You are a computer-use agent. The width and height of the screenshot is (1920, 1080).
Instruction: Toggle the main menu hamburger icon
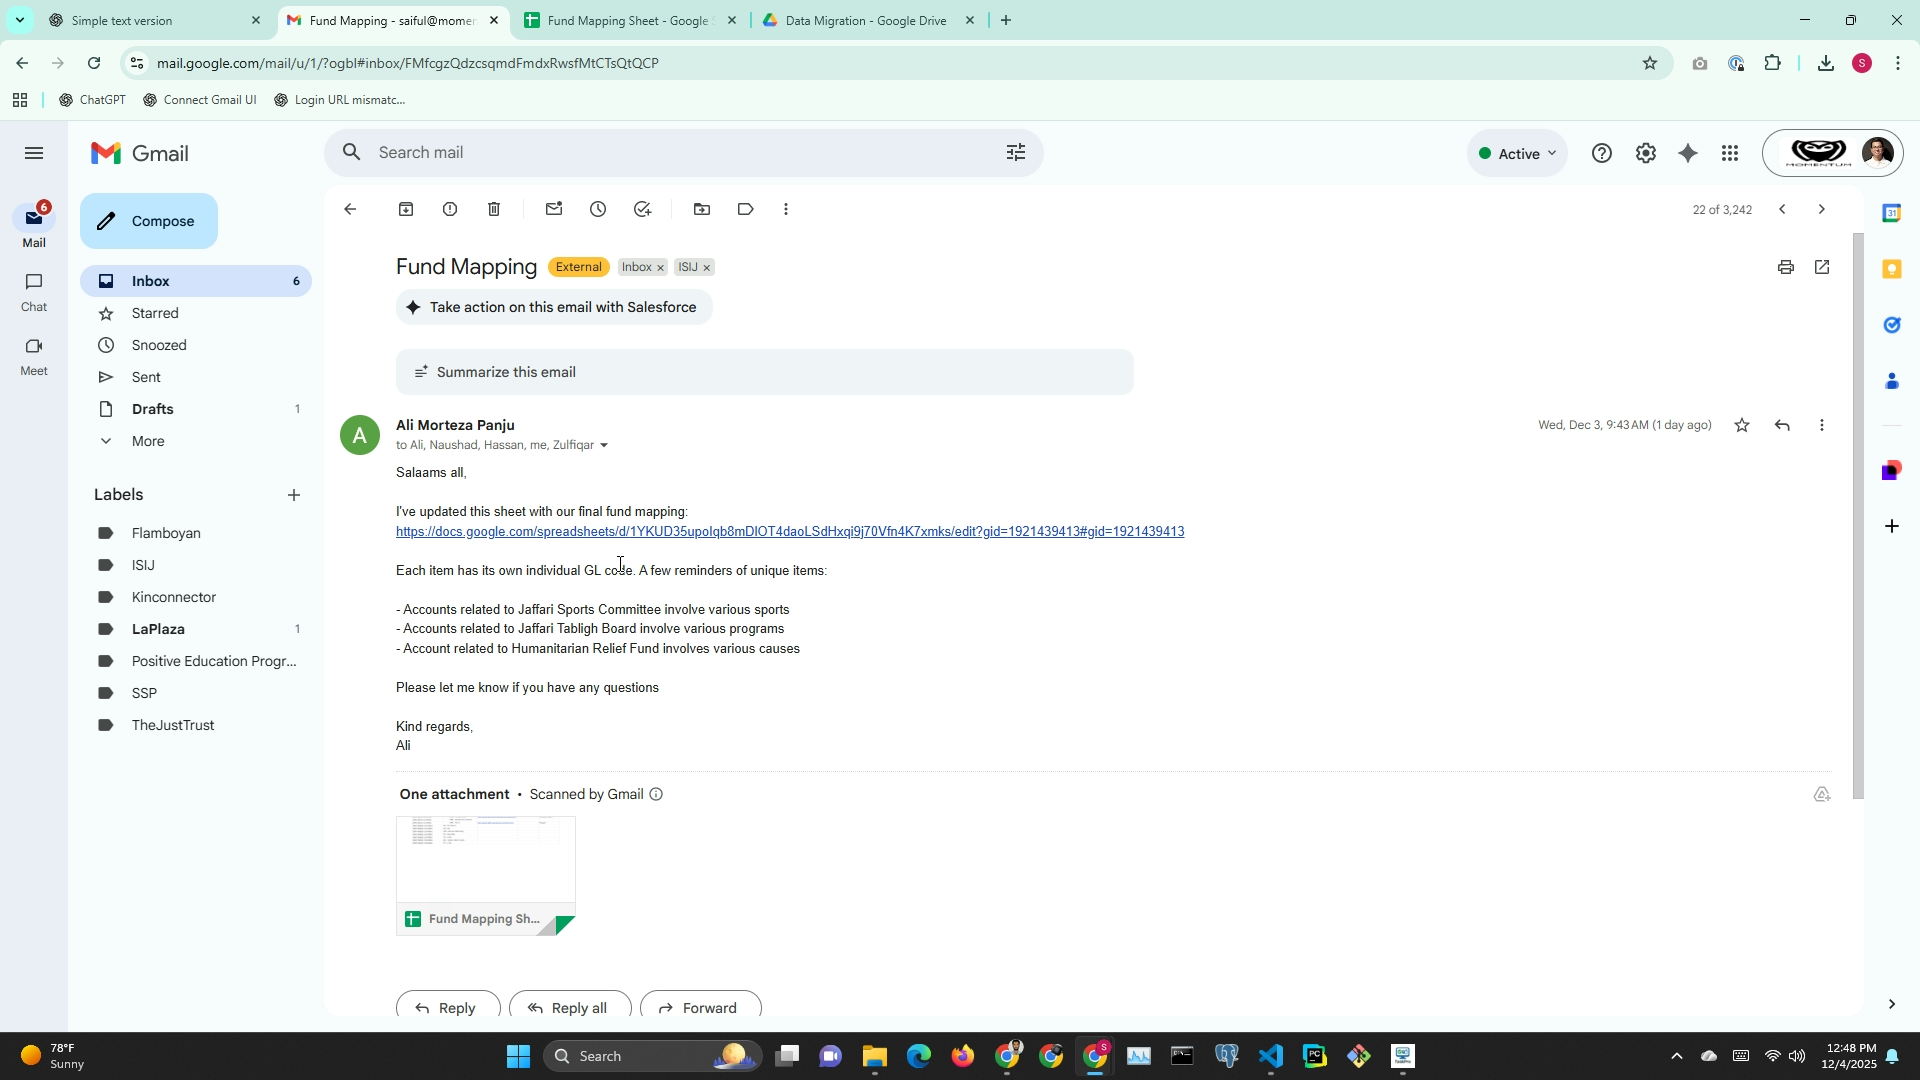point(34,153)
